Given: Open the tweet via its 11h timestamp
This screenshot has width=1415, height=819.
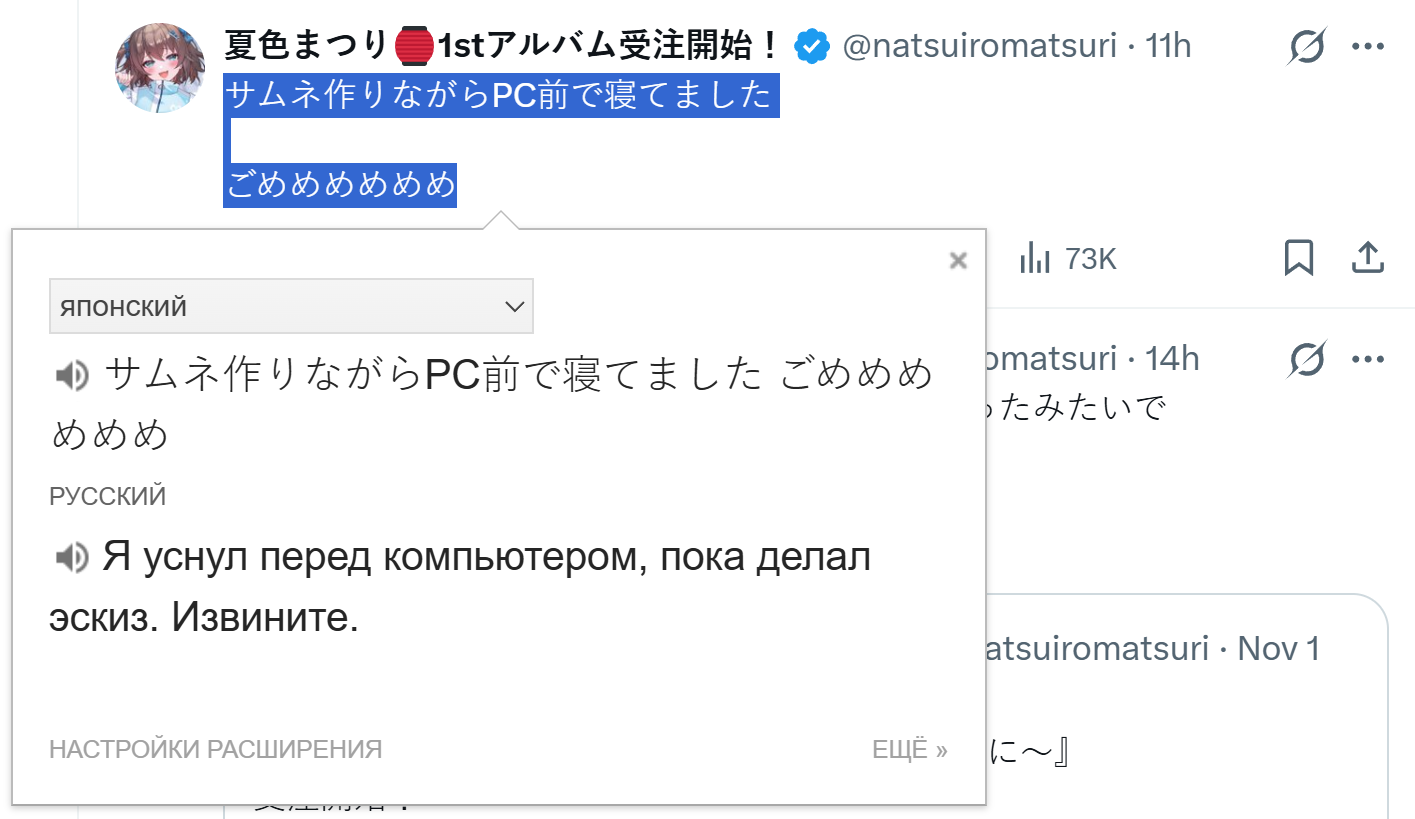Looking at the screenshot, I should [x=1168, y=46].
